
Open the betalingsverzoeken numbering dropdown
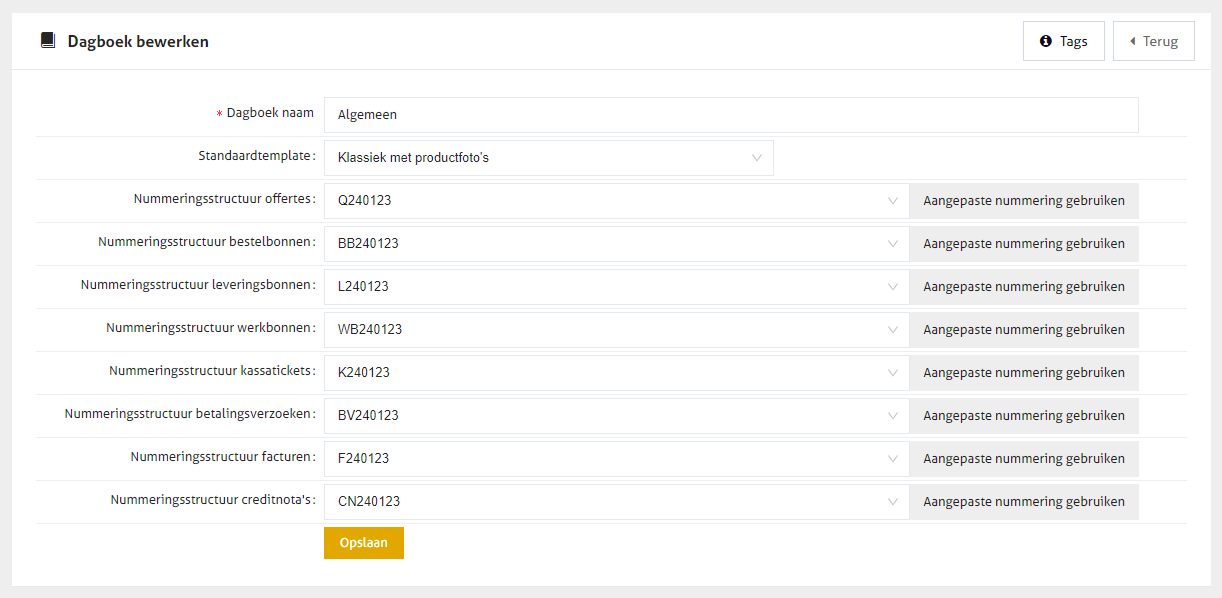[x=616, y=416]
